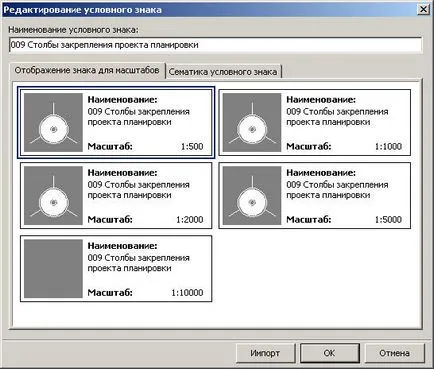Select the 1:5000 scale symbol preview thumbnail

252,195
